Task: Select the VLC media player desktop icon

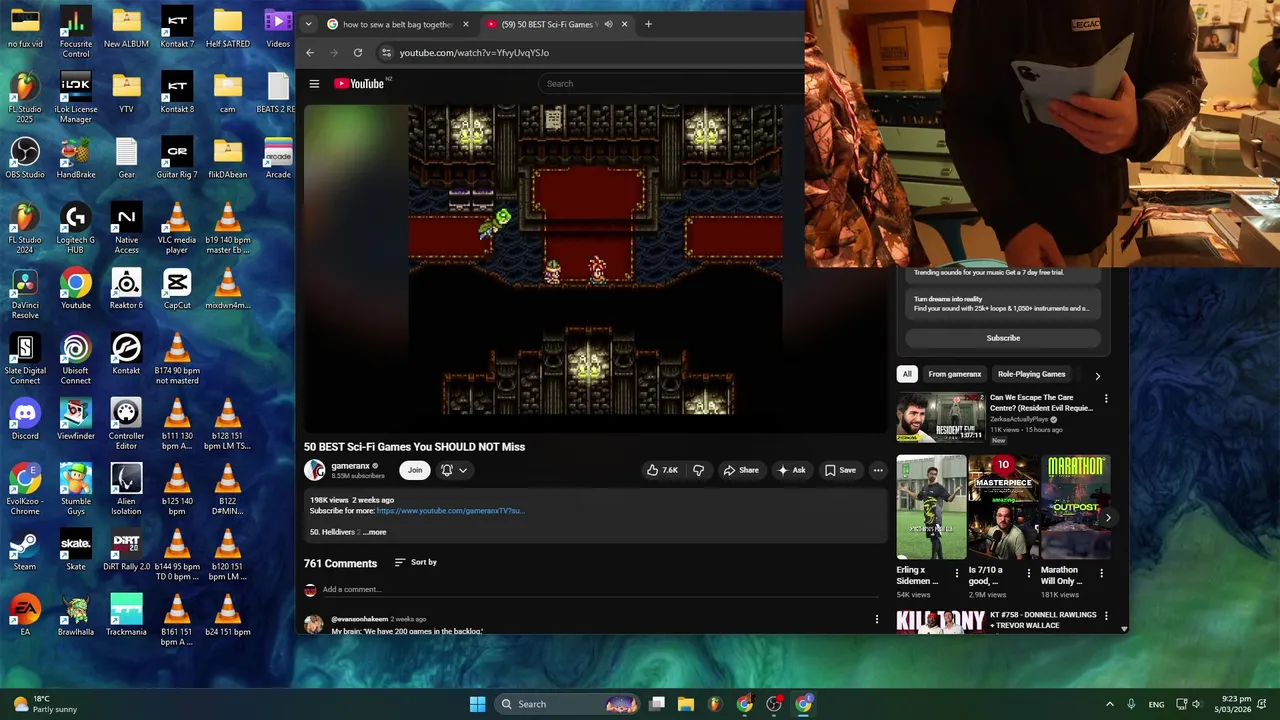Action: click(x=177, y=228)
